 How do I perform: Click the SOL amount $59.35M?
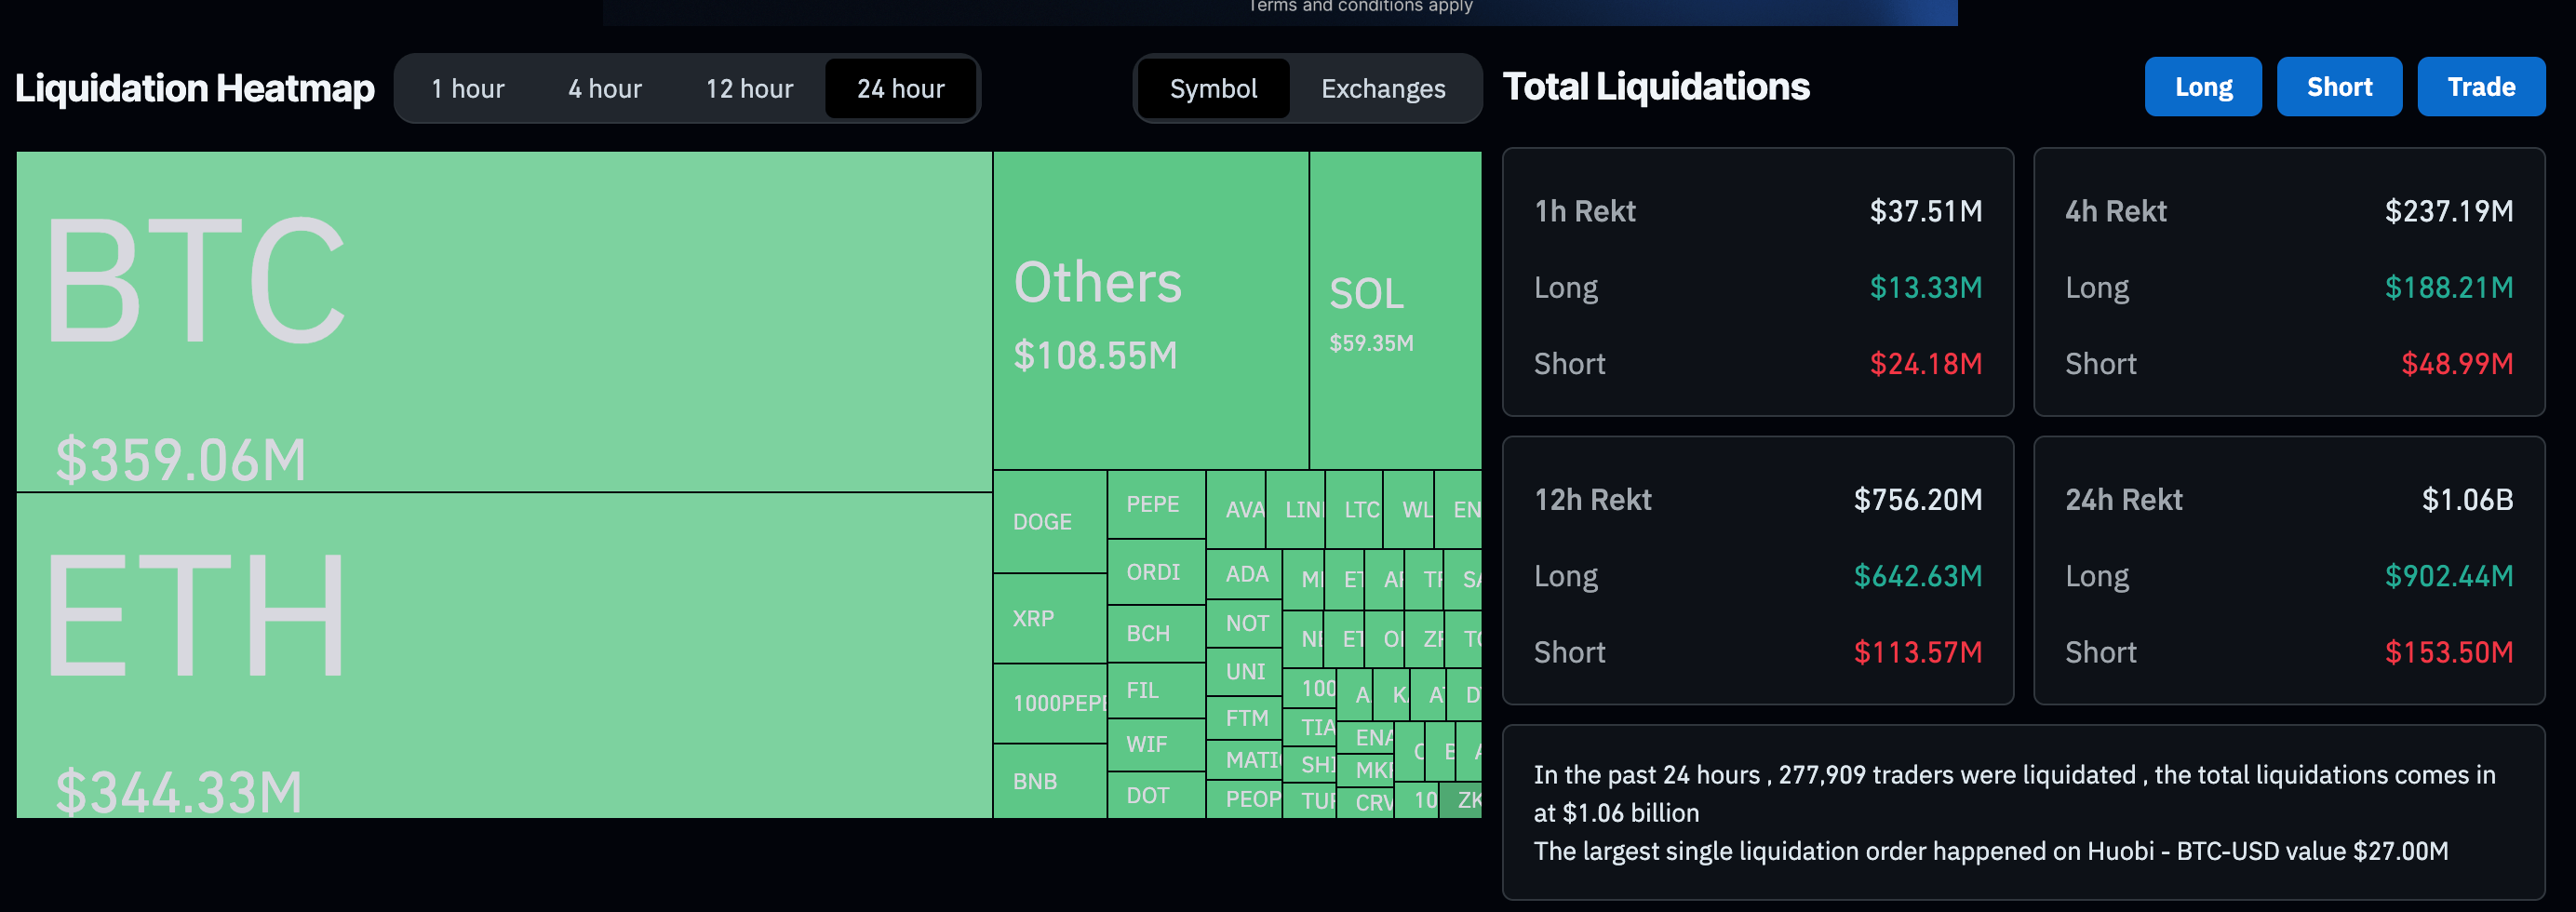click(1371, 343)
